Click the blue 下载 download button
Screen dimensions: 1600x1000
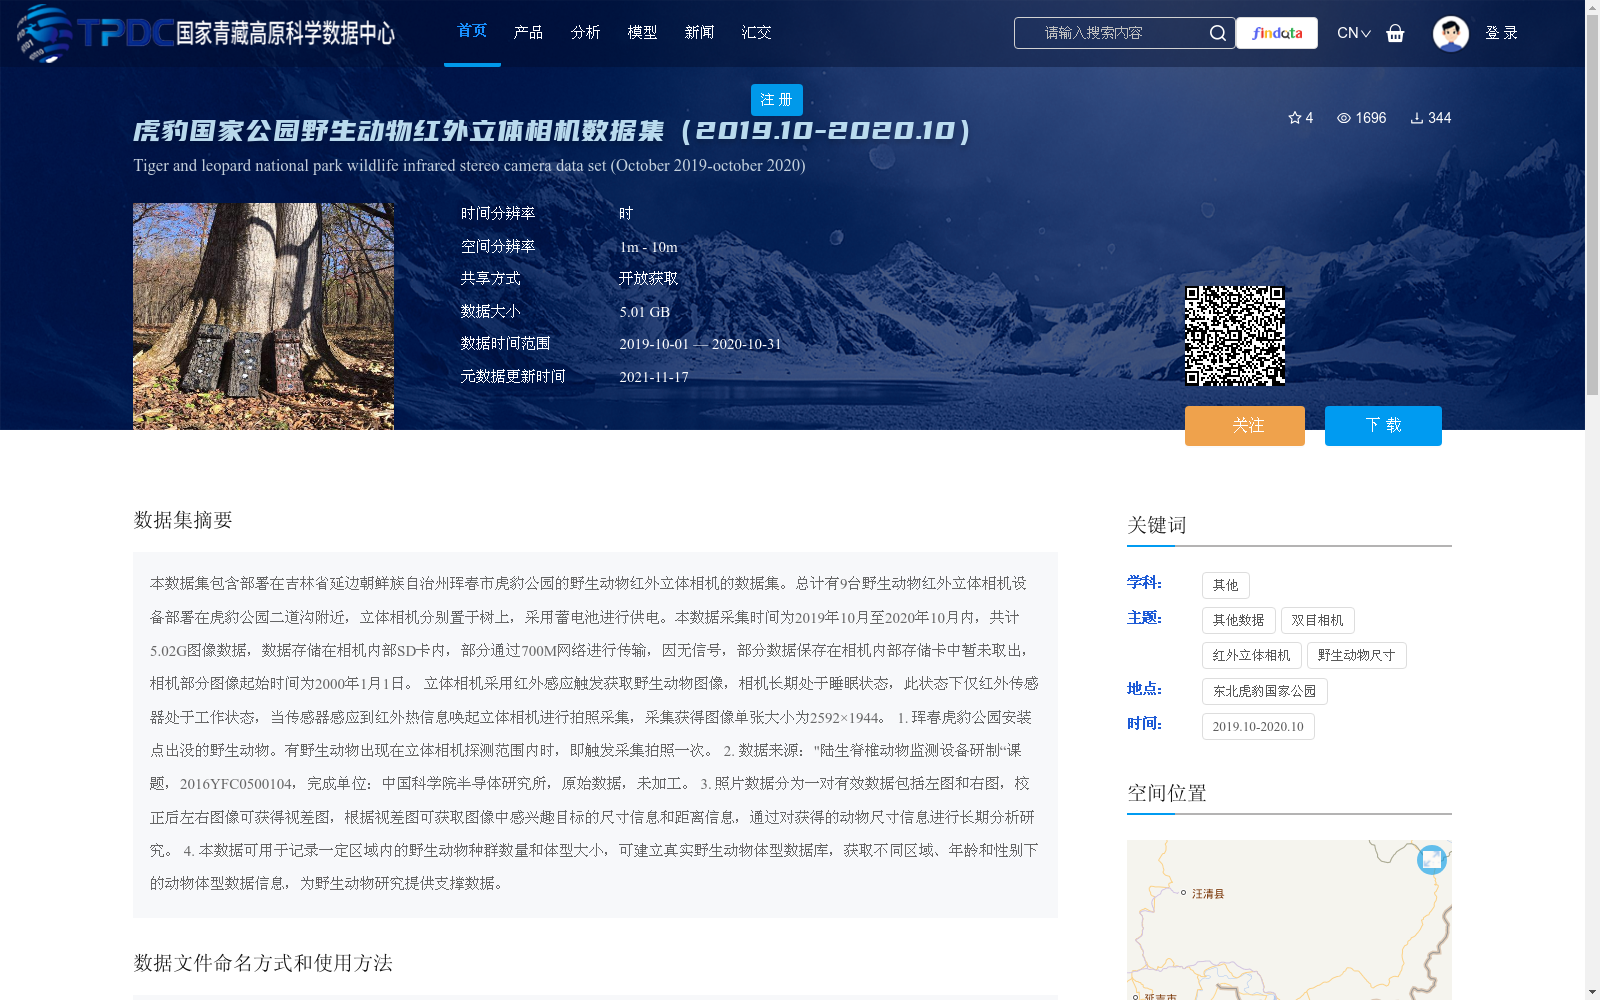(1383, 425)
